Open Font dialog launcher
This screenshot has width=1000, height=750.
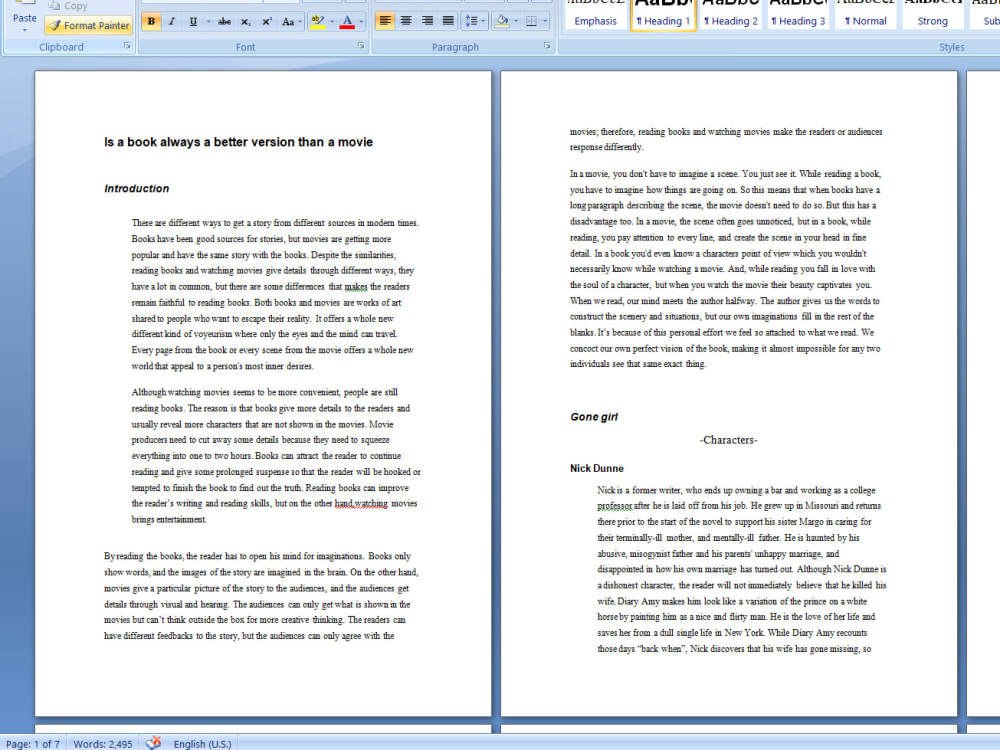pyautogui.click(x=361, y=46)
